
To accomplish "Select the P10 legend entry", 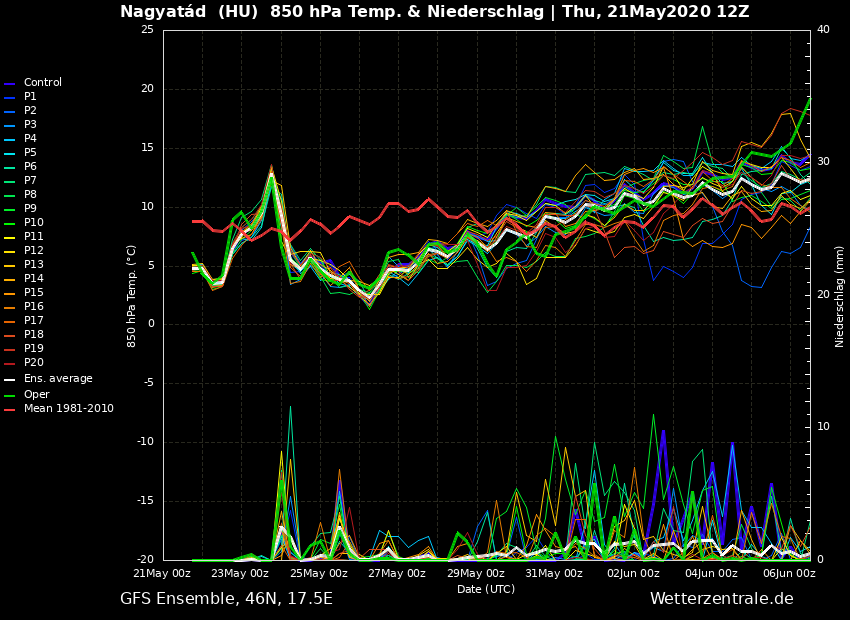I will pos(33,223).
